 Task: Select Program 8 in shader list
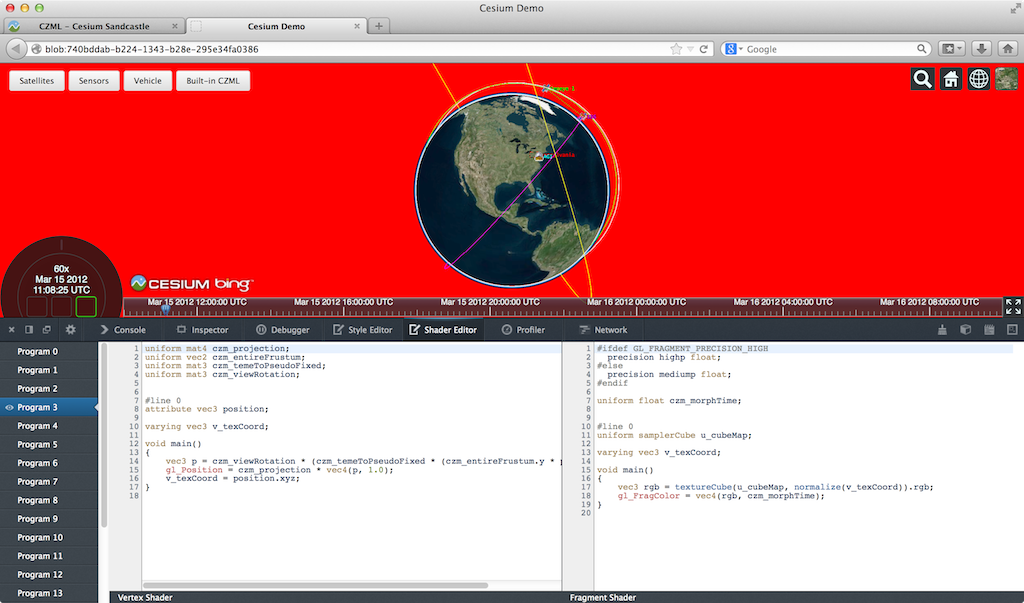click(49, 500)
